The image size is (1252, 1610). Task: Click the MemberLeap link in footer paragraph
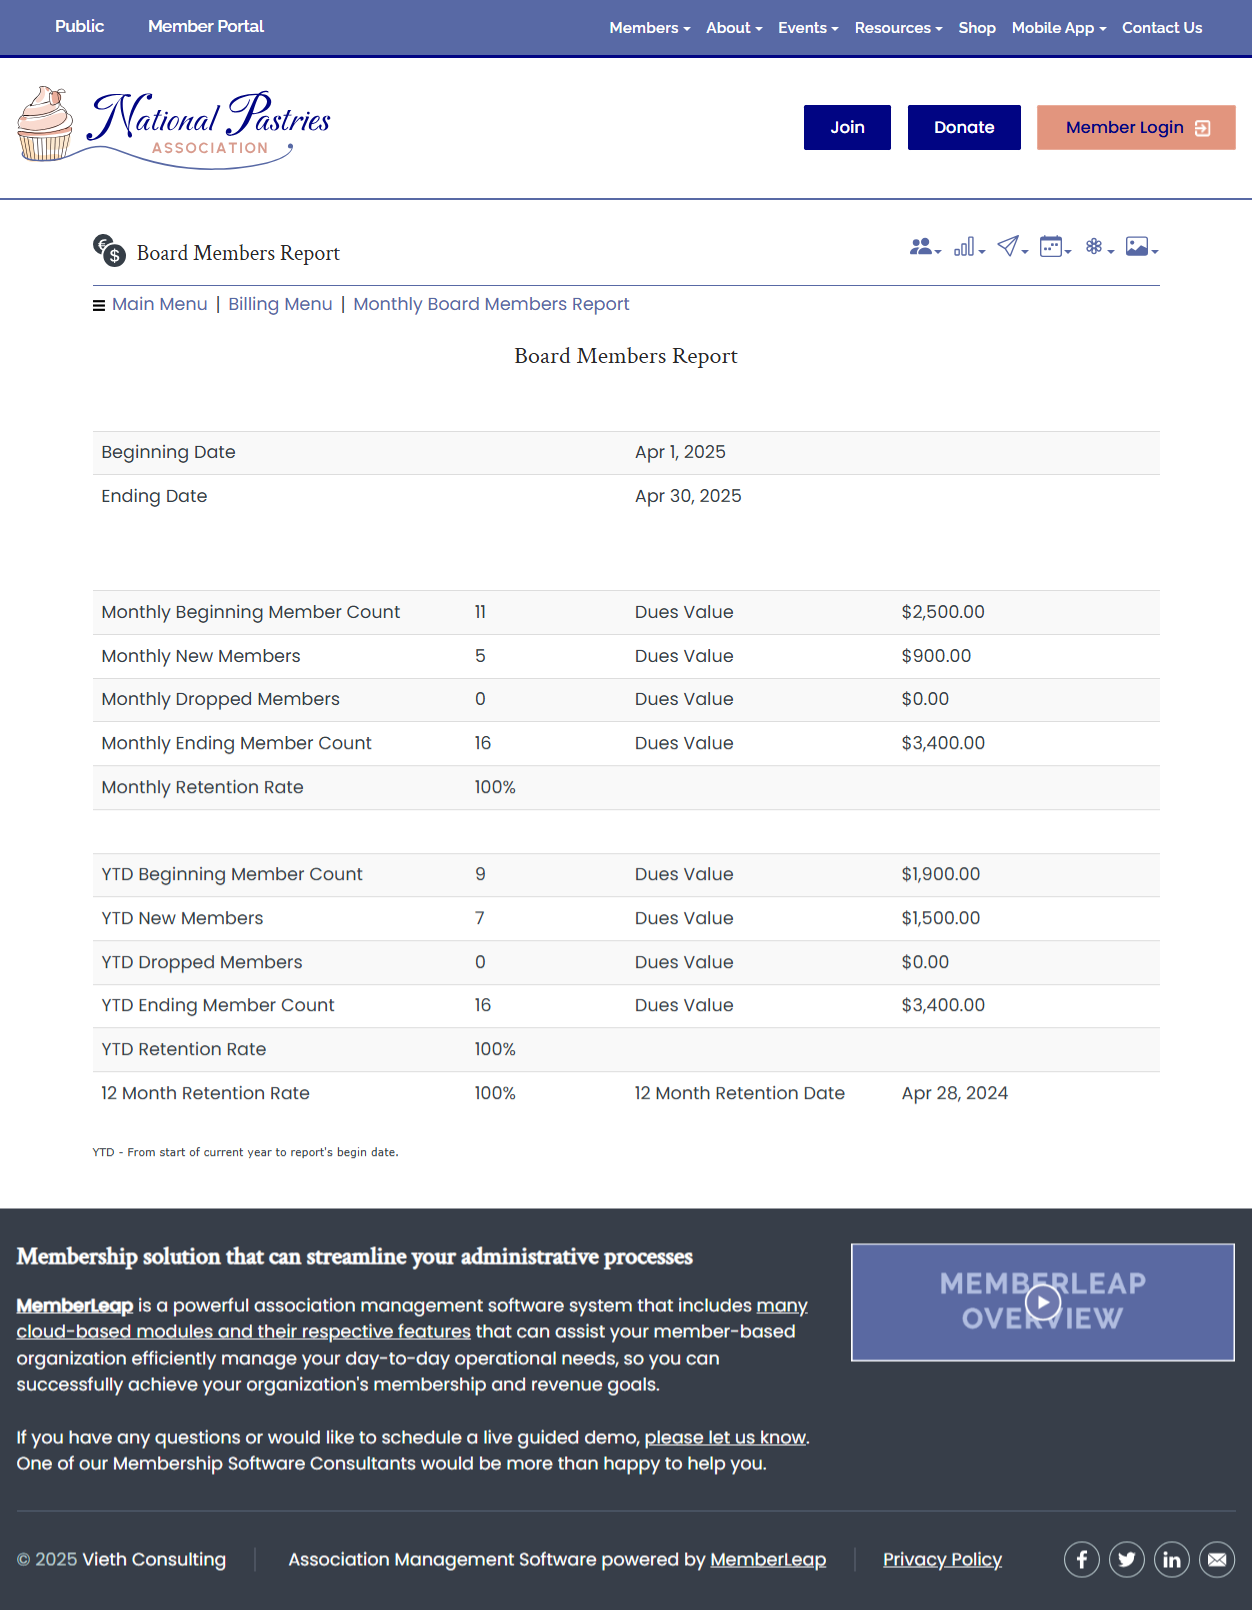point(75,1305)
